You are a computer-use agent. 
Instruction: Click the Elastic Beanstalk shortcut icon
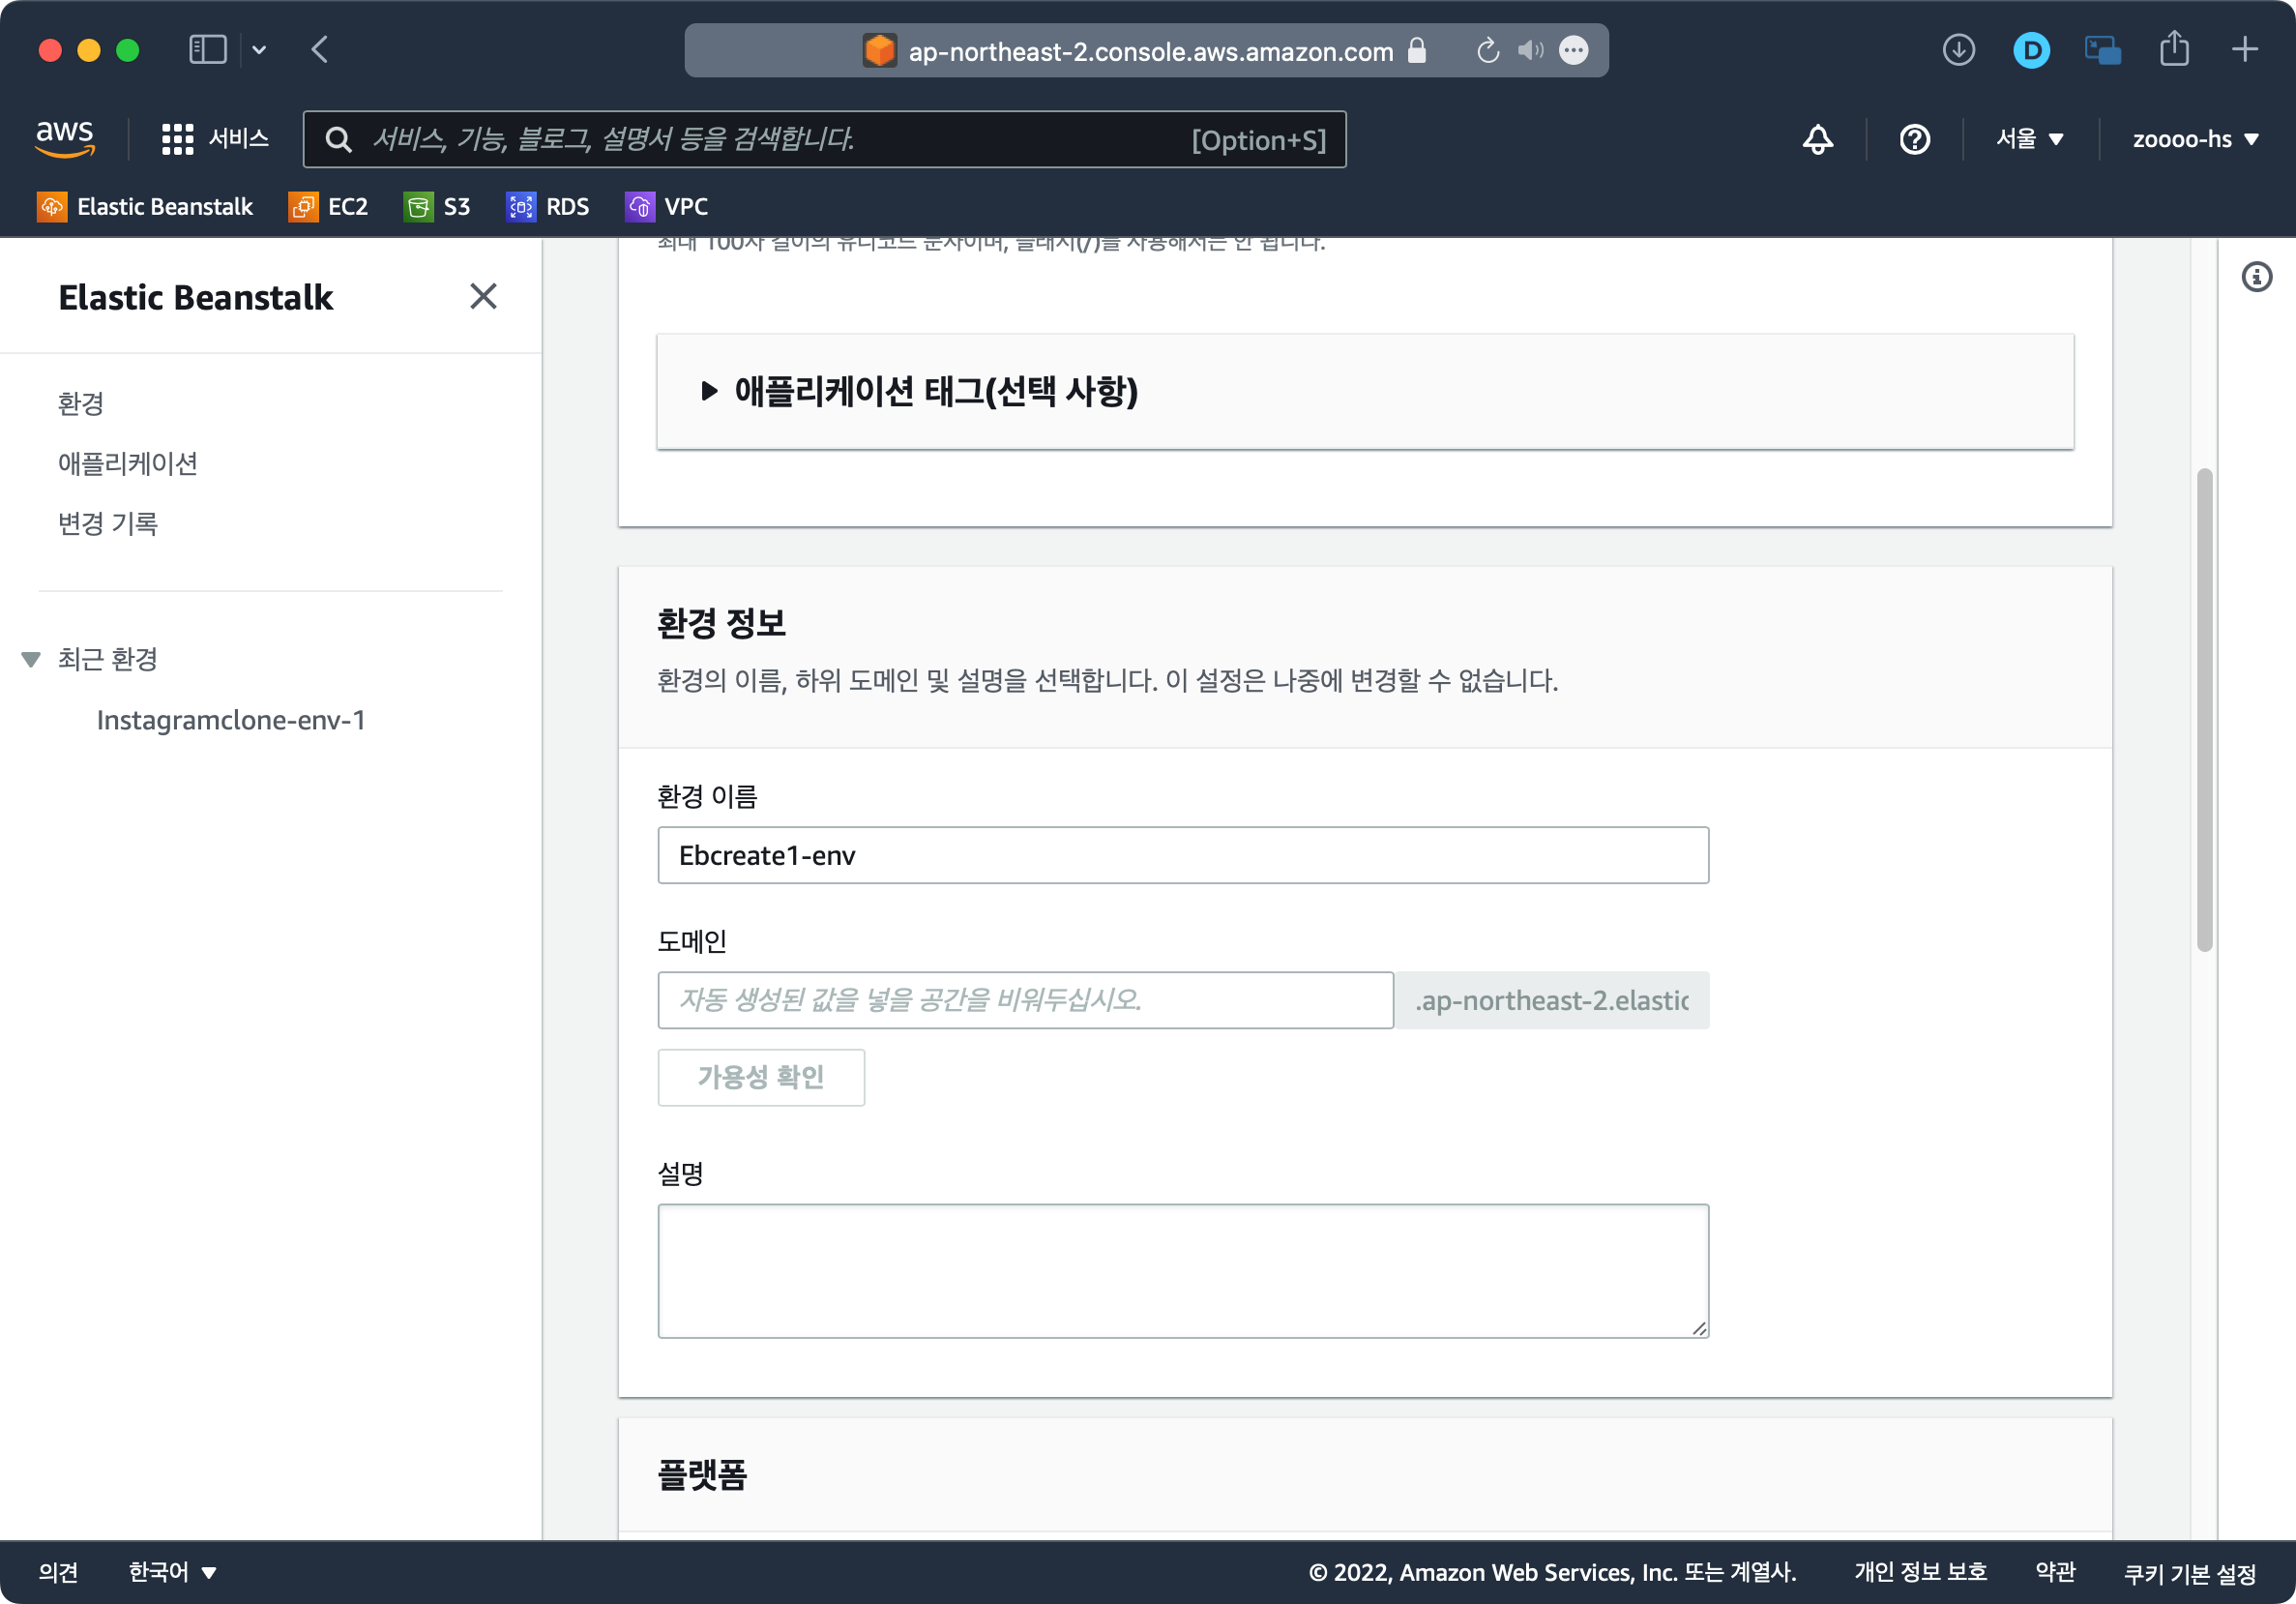(52, 206)
